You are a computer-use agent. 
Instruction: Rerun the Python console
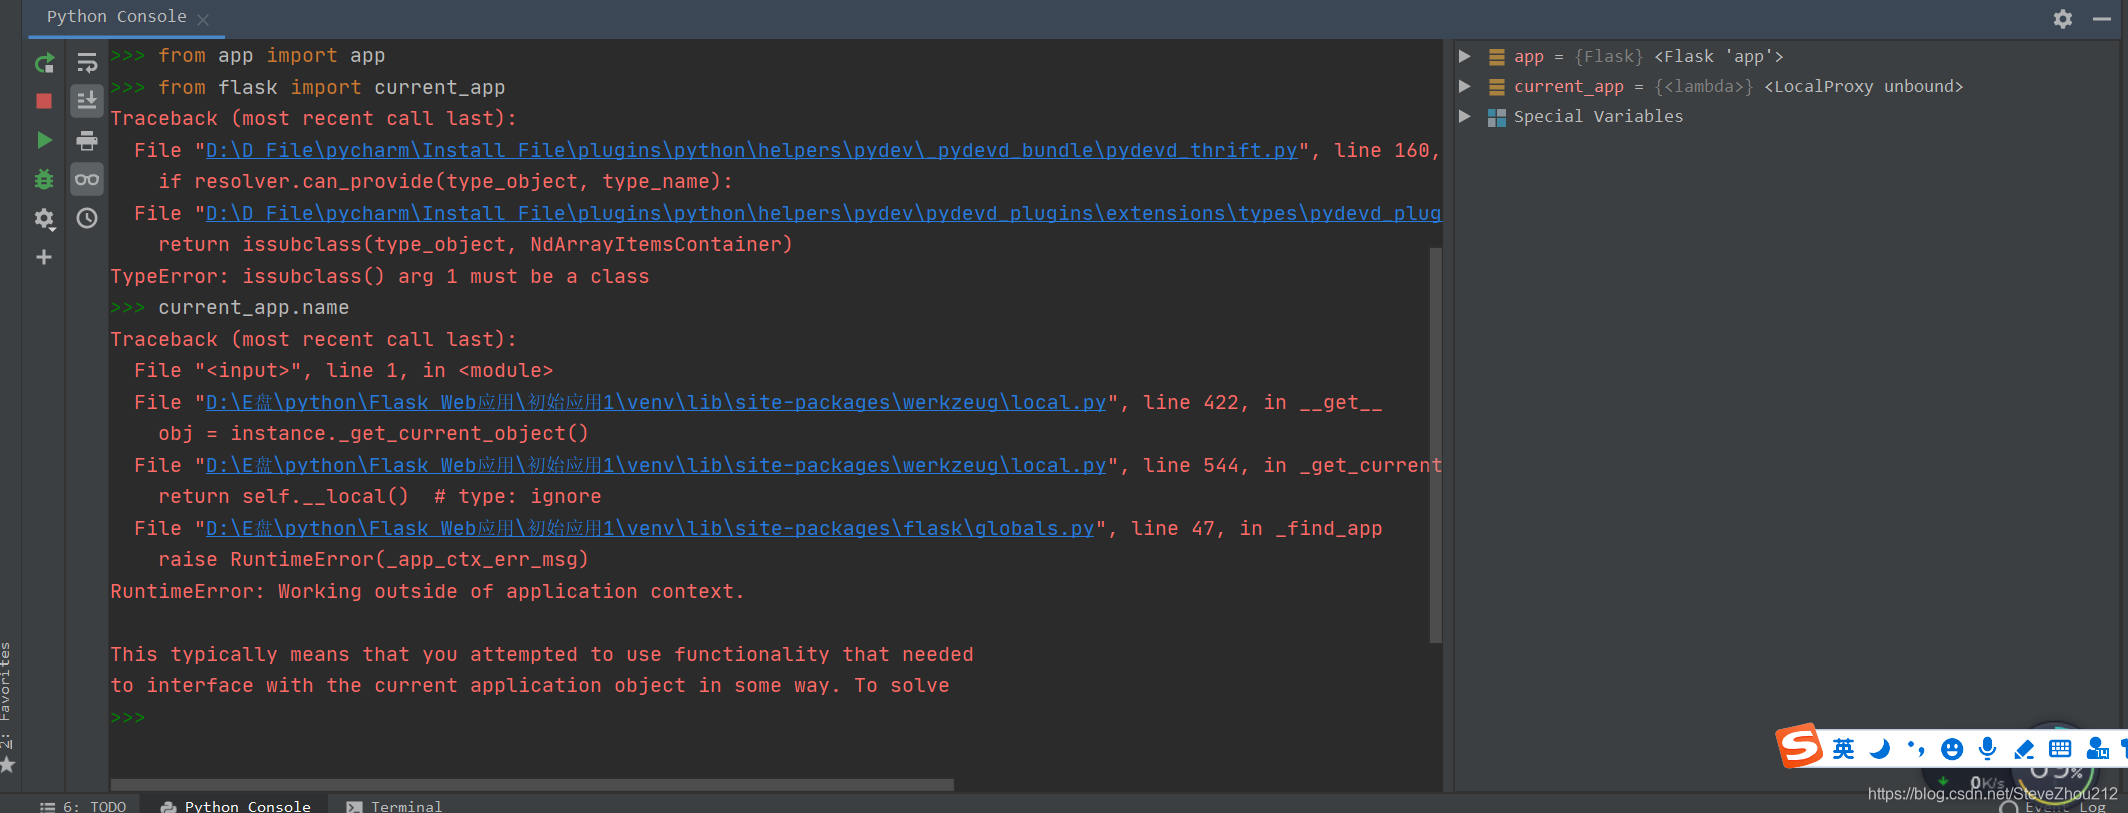coord(44,64)
